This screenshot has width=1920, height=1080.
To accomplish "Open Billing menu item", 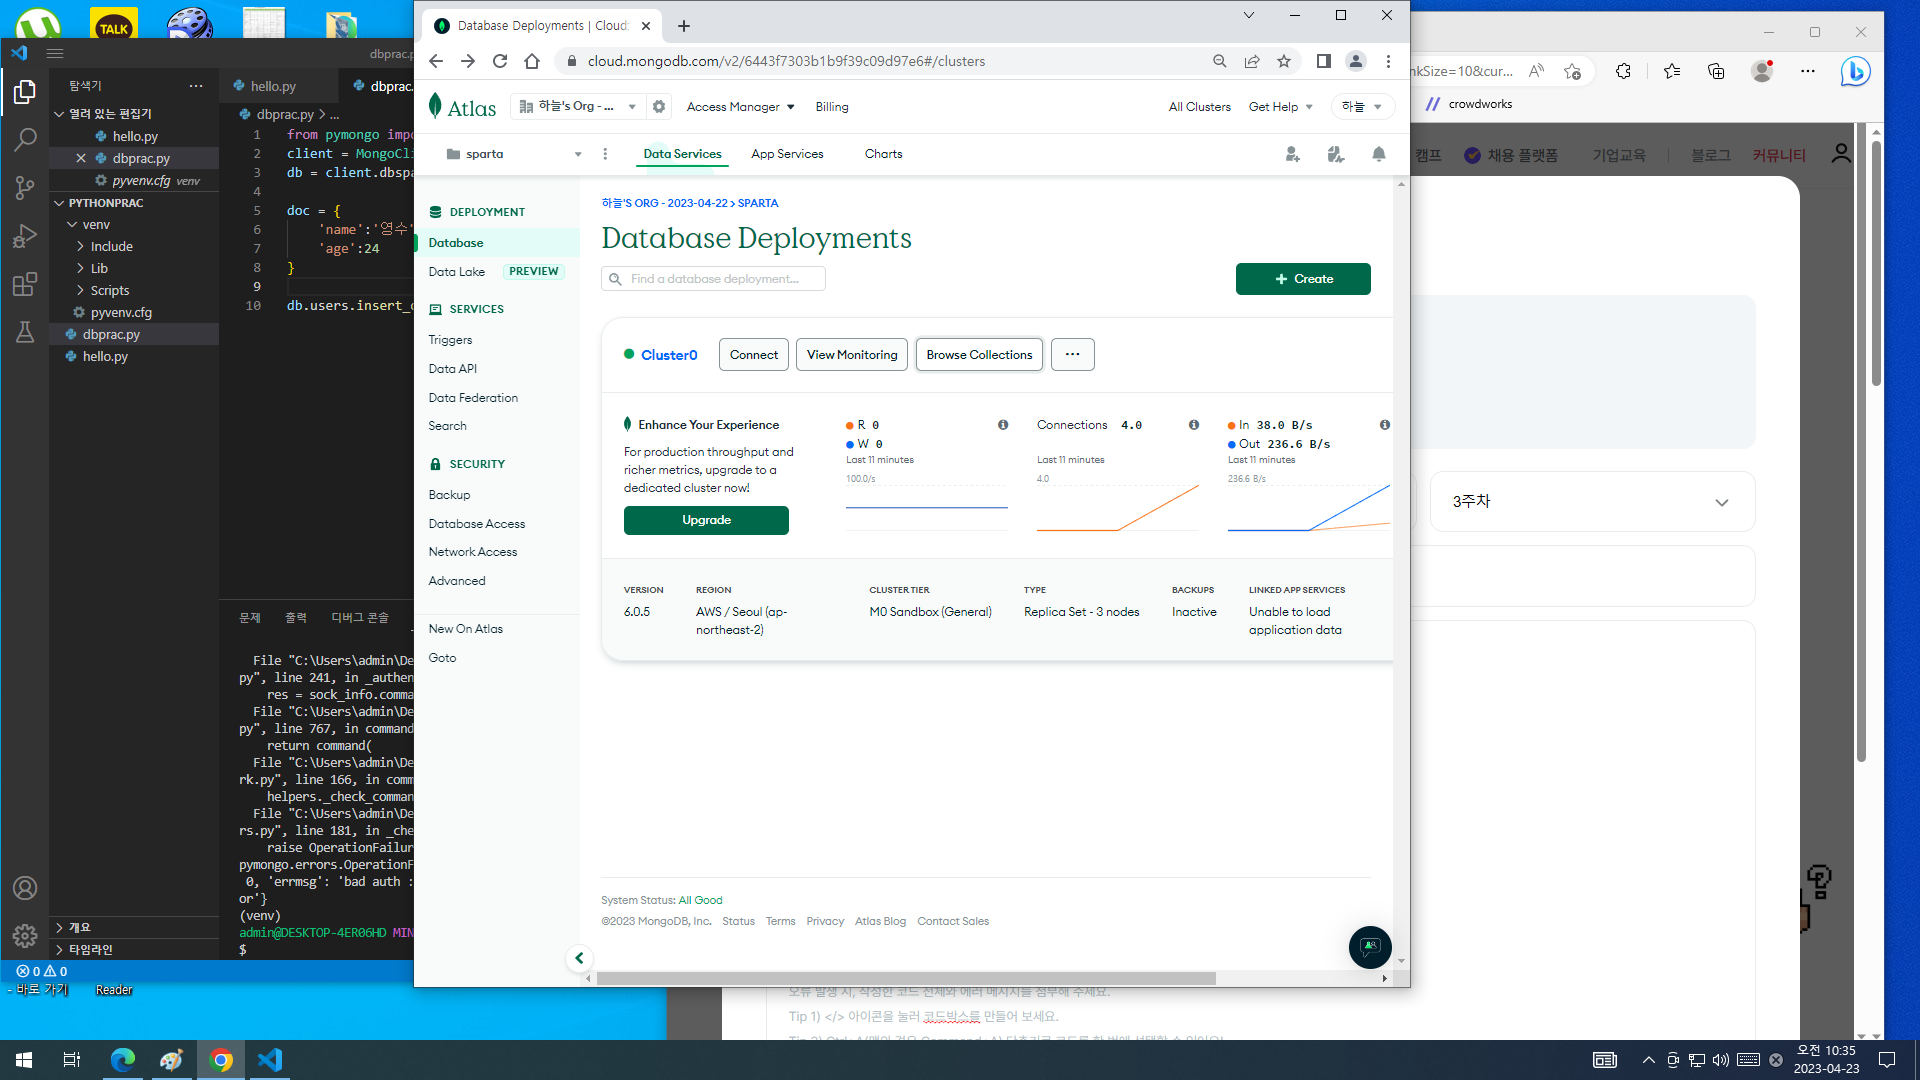I will [x=831, y=107].
